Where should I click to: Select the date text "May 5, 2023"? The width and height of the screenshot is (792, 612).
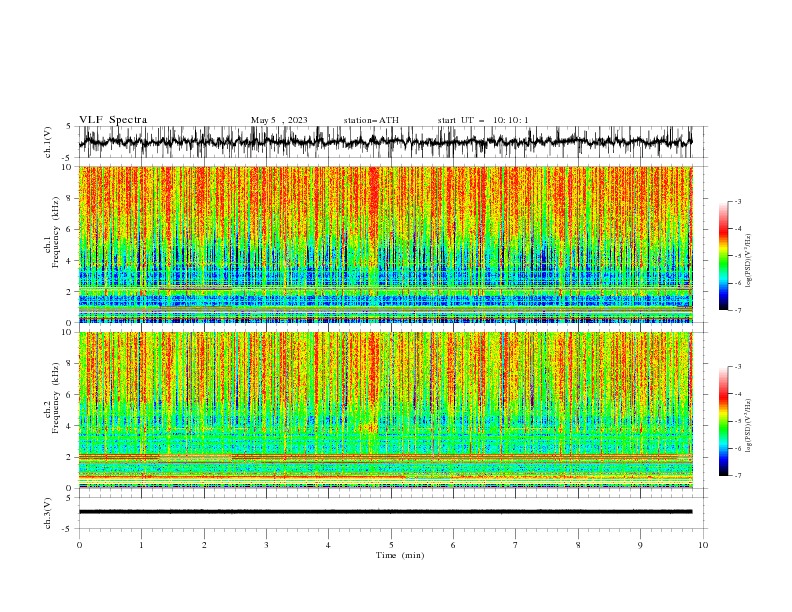pos(279,120)
